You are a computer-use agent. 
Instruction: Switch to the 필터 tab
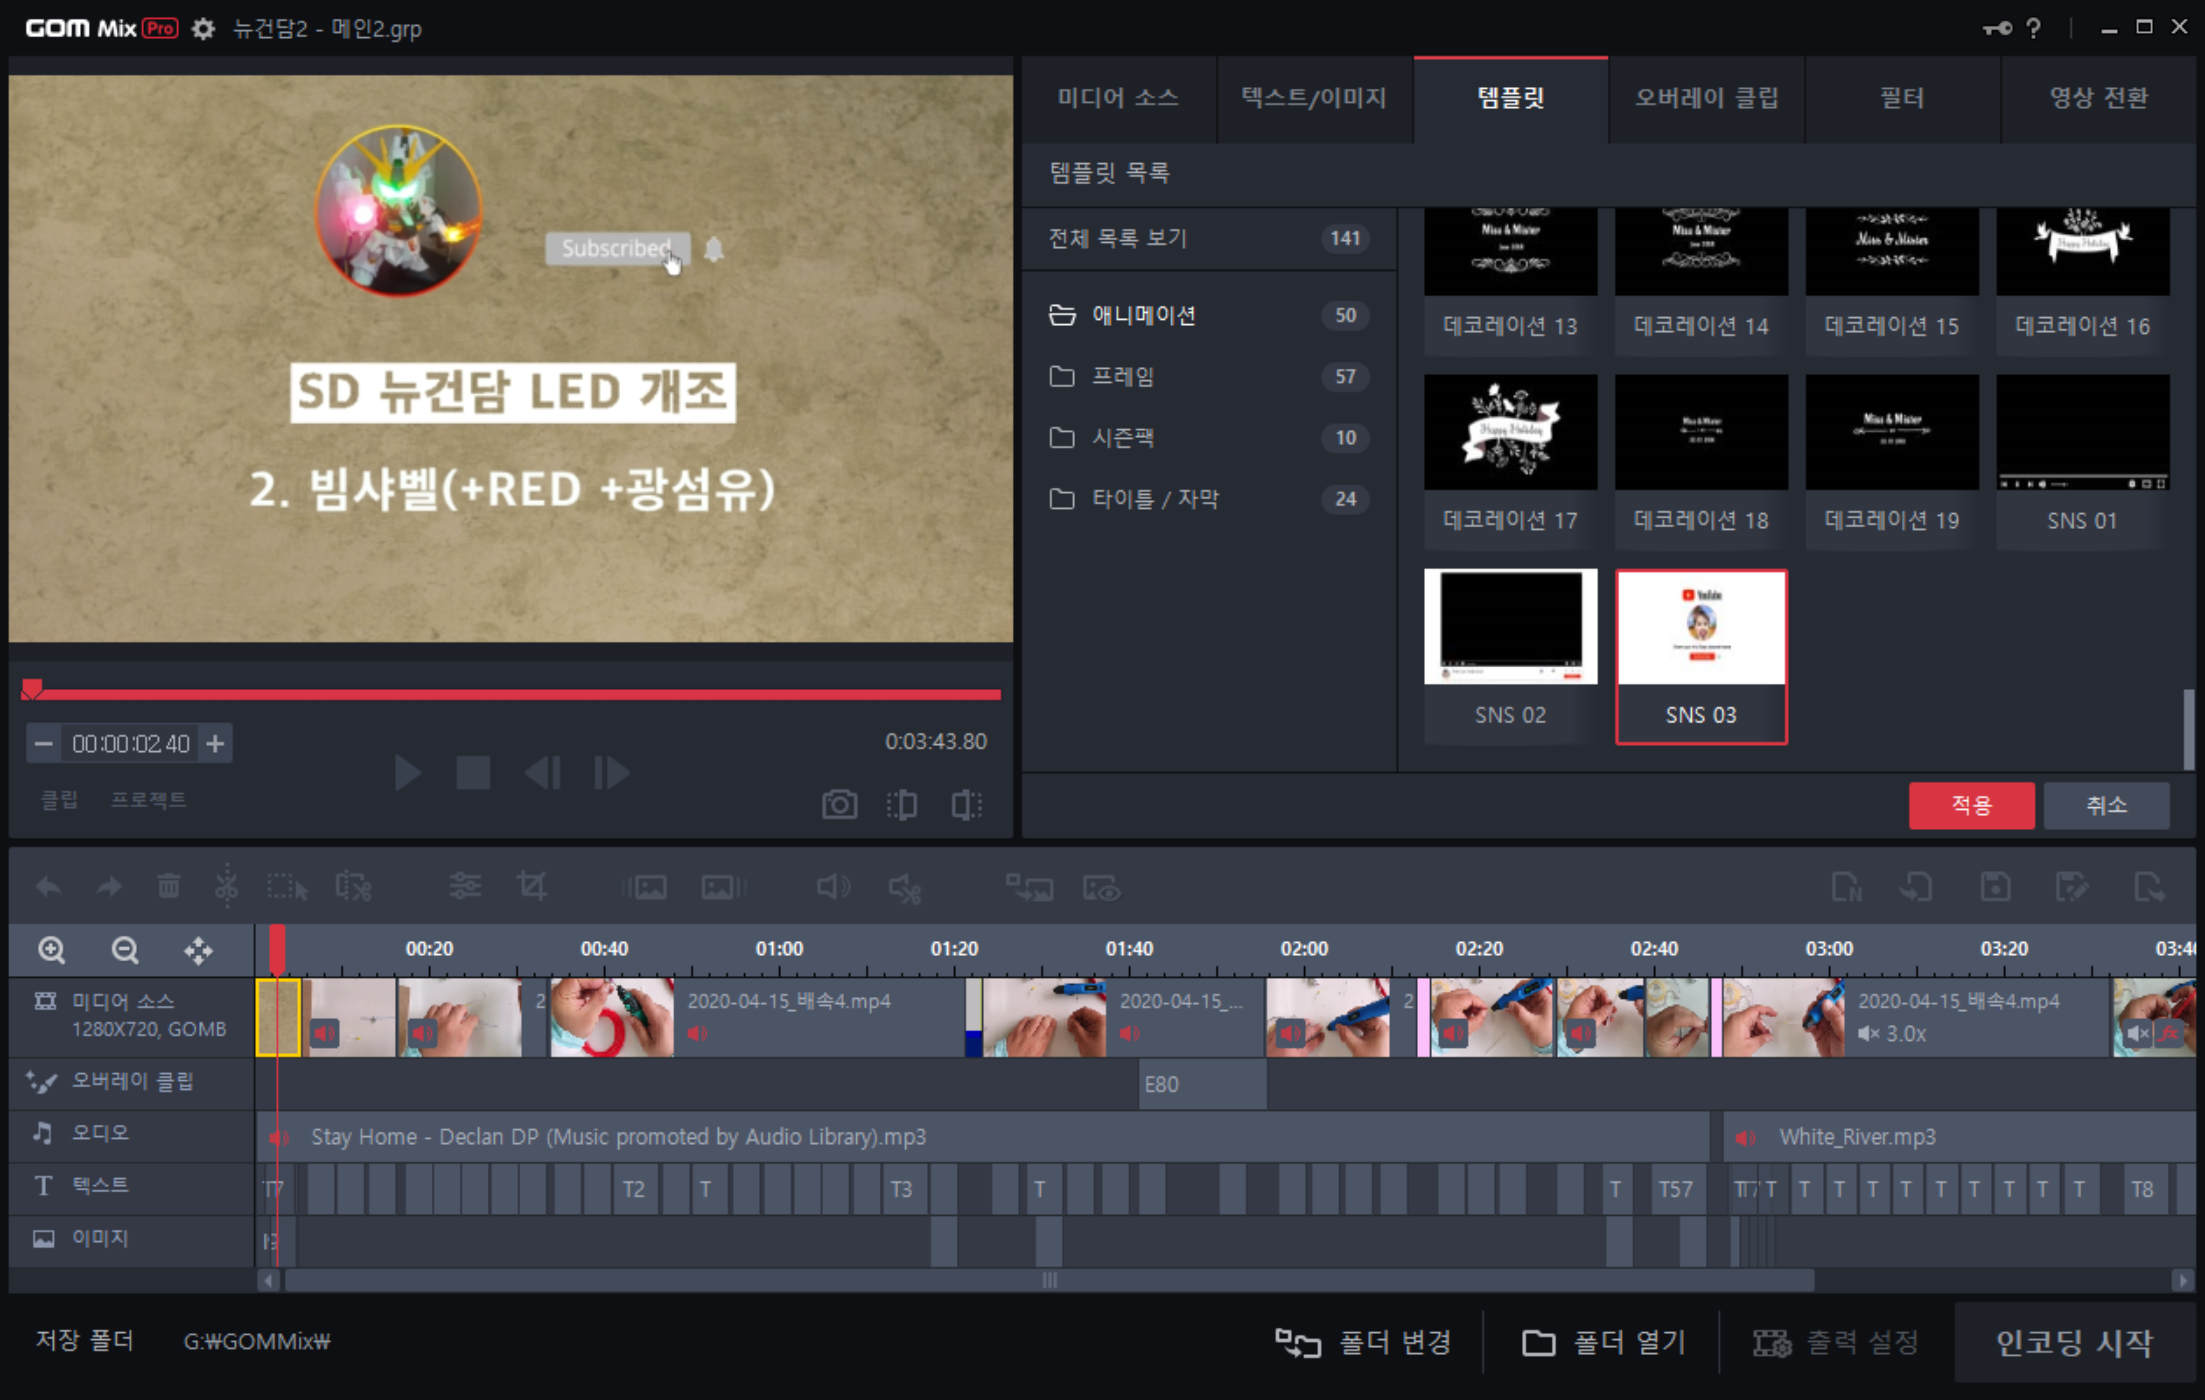point(1901,98)
